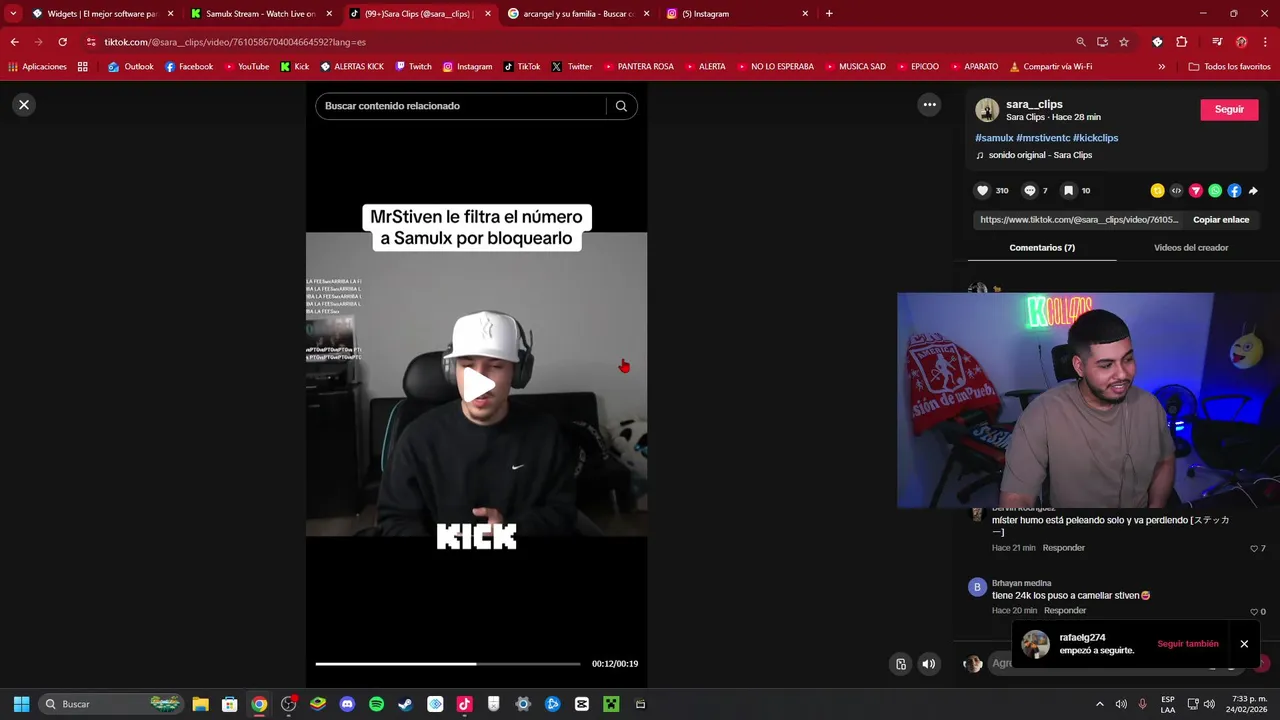Go back to previous page
1280x720 pixels.
tap(14, 42)
